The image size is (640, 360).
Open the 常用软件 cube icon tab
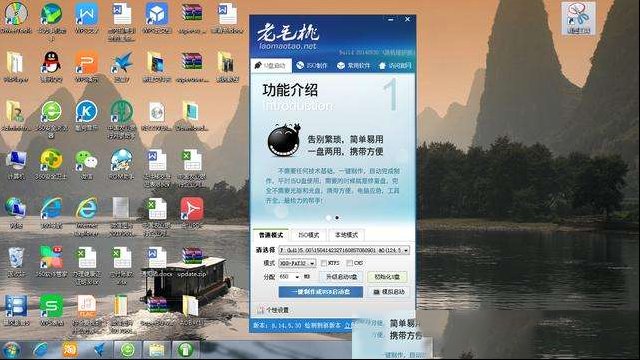click(x=353, y=65)
